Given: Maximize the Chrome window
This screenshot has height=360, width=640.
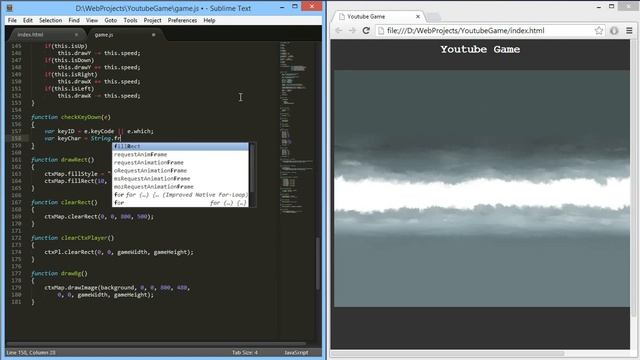Looking at the screenshot, I should coord(611,7).
